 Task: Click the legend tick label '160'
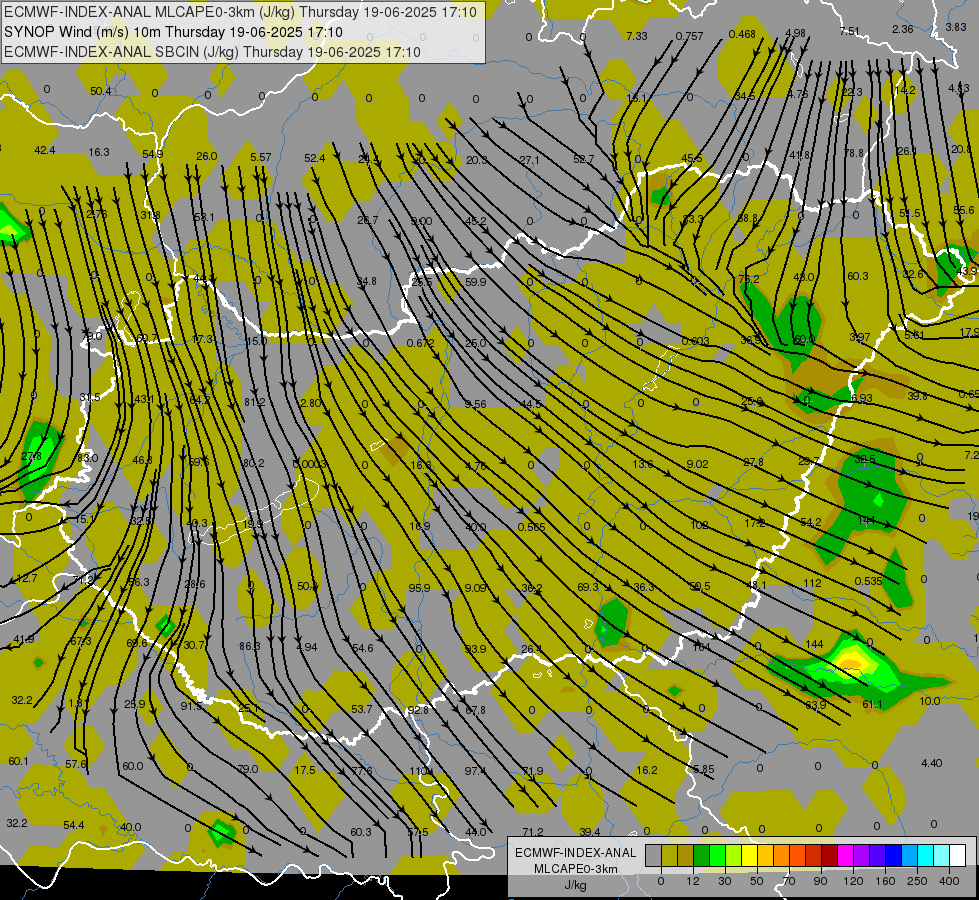coord(885,881)
